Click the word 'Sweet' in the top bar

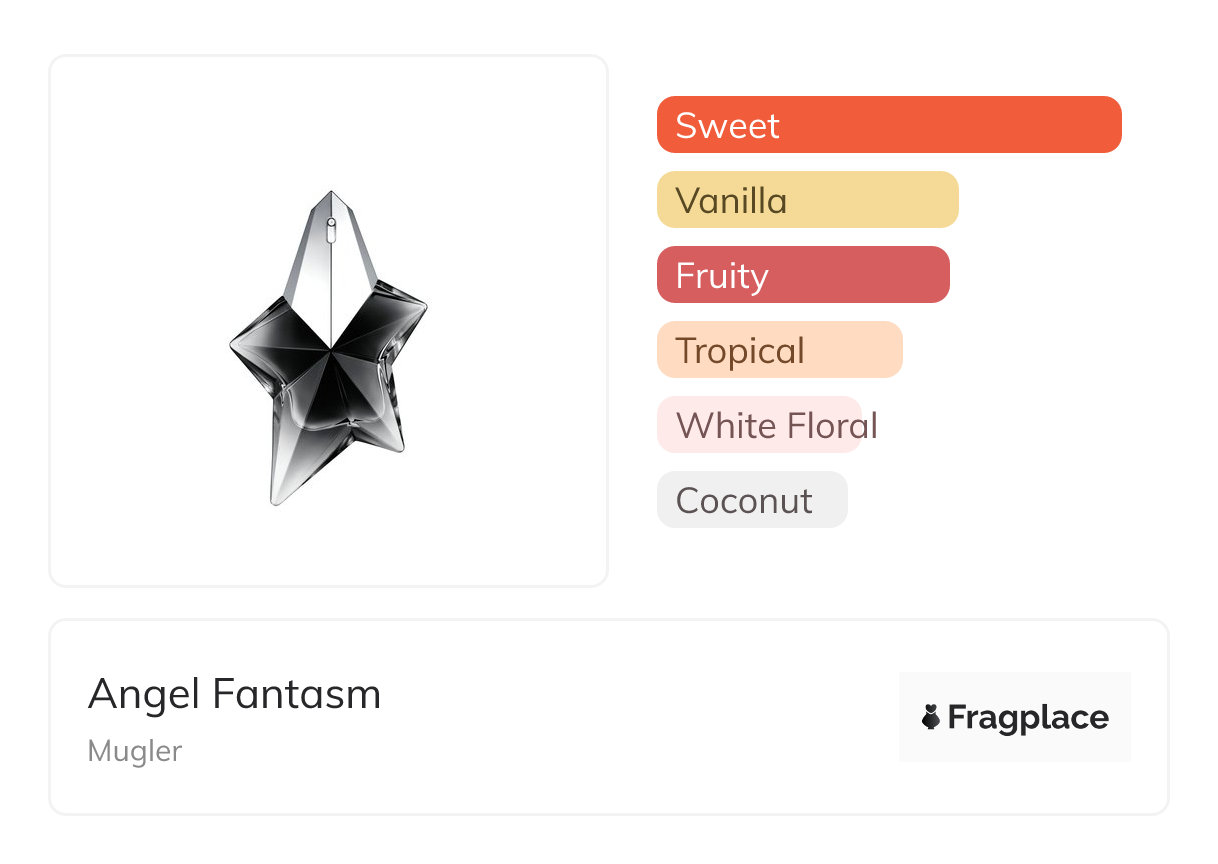tap(727, 125)
